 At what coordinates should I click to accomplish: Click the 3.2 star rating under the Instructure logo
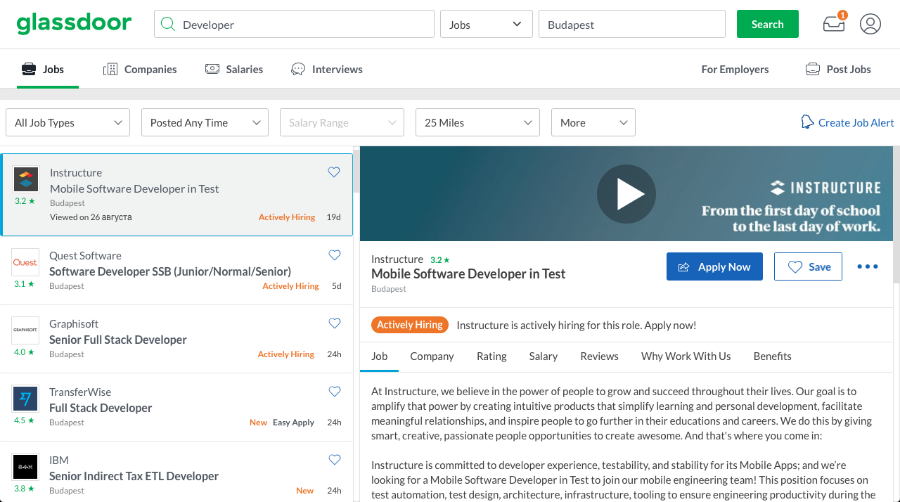click(x=25, y=201)
